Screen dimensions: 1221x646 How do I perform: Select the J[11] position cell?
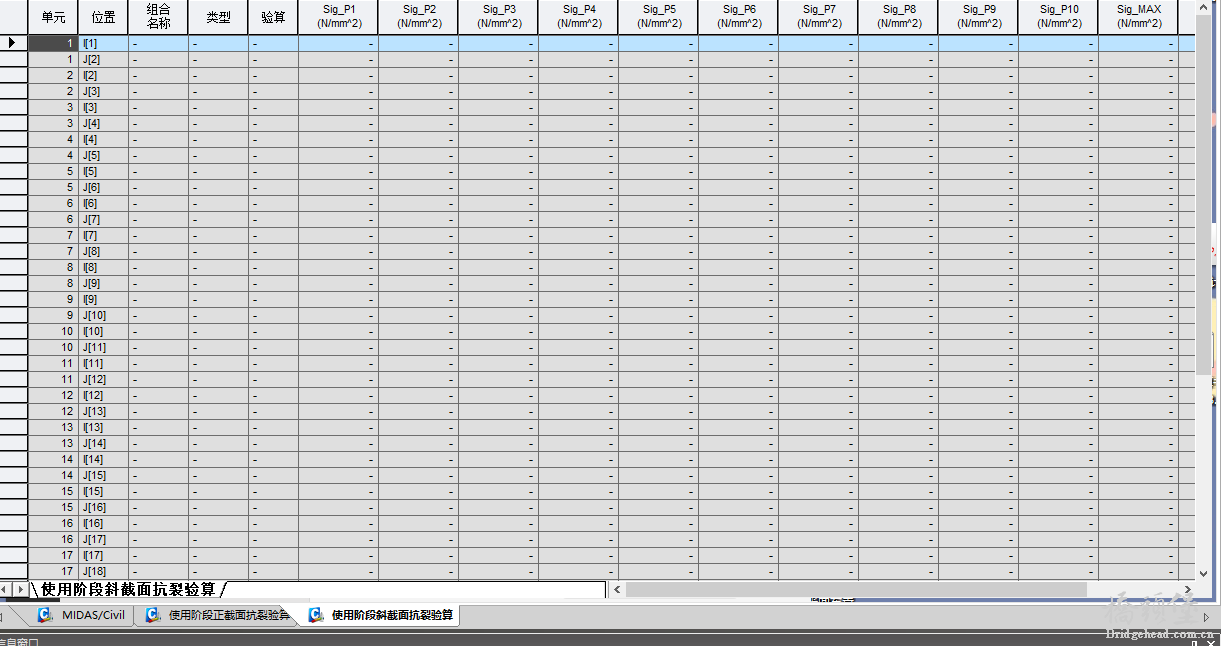(103, 347)
